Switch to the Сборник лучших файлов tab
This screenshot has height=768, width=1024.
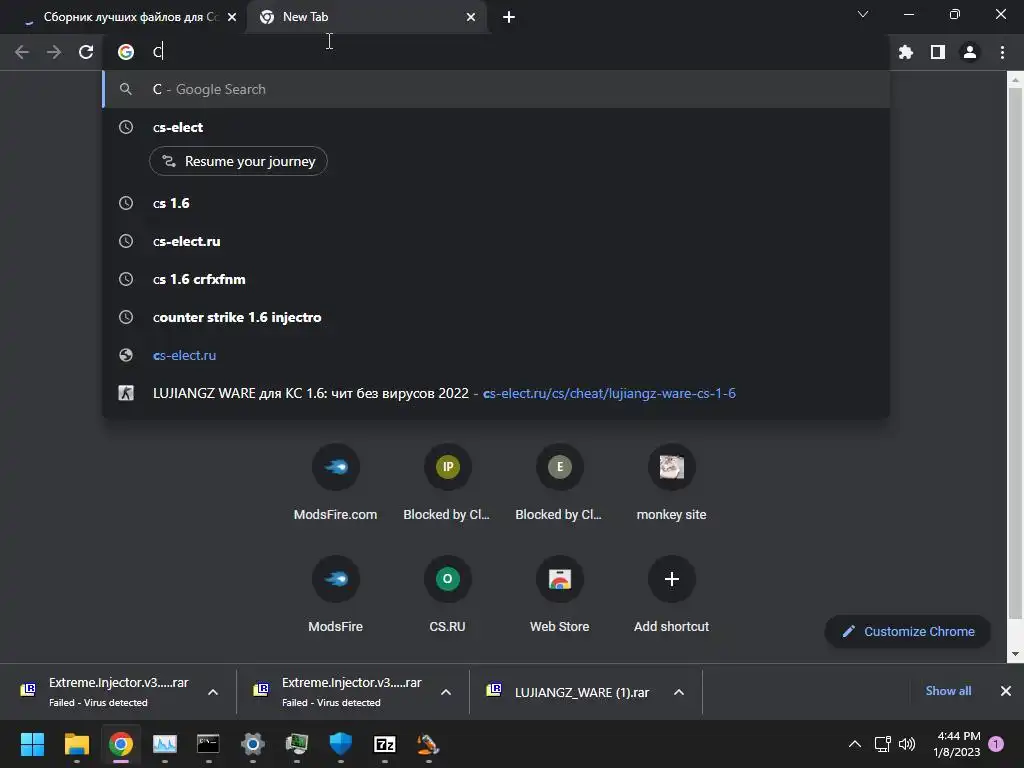[x=123, y=17]
